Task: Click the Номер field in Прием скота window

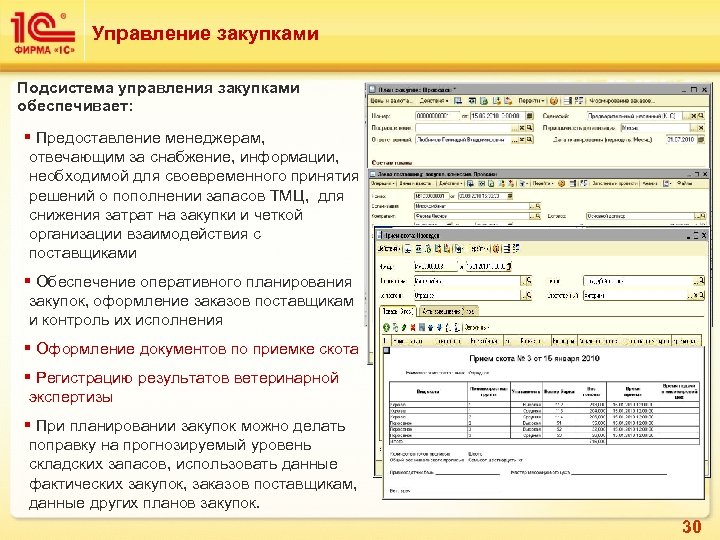Action: (x=436, y=266)
